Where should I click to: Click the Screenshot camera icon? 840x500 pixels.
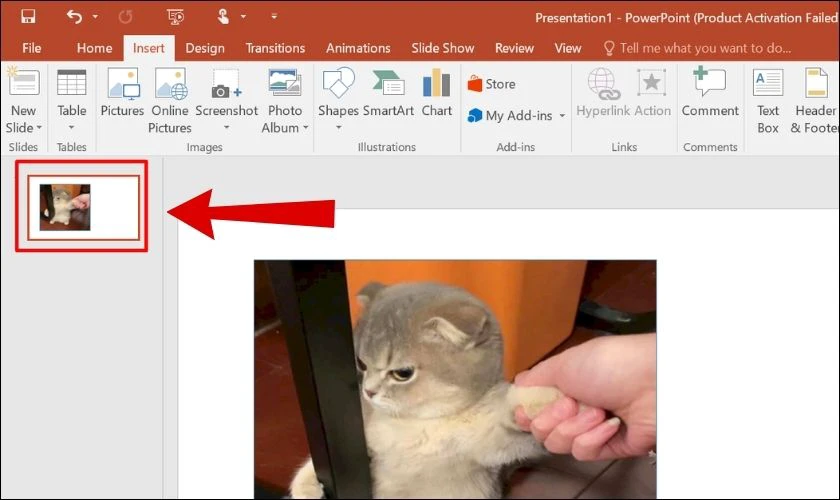tap(226, 84)
